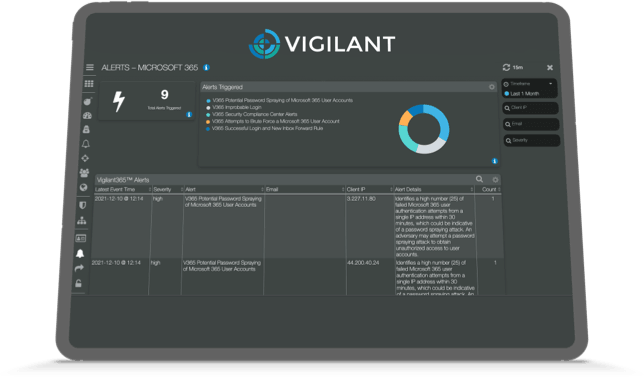This screenshot has width=644, height=377.
Task: Click second row's Password Spraying alert name
Action: (x=222, y=266)
